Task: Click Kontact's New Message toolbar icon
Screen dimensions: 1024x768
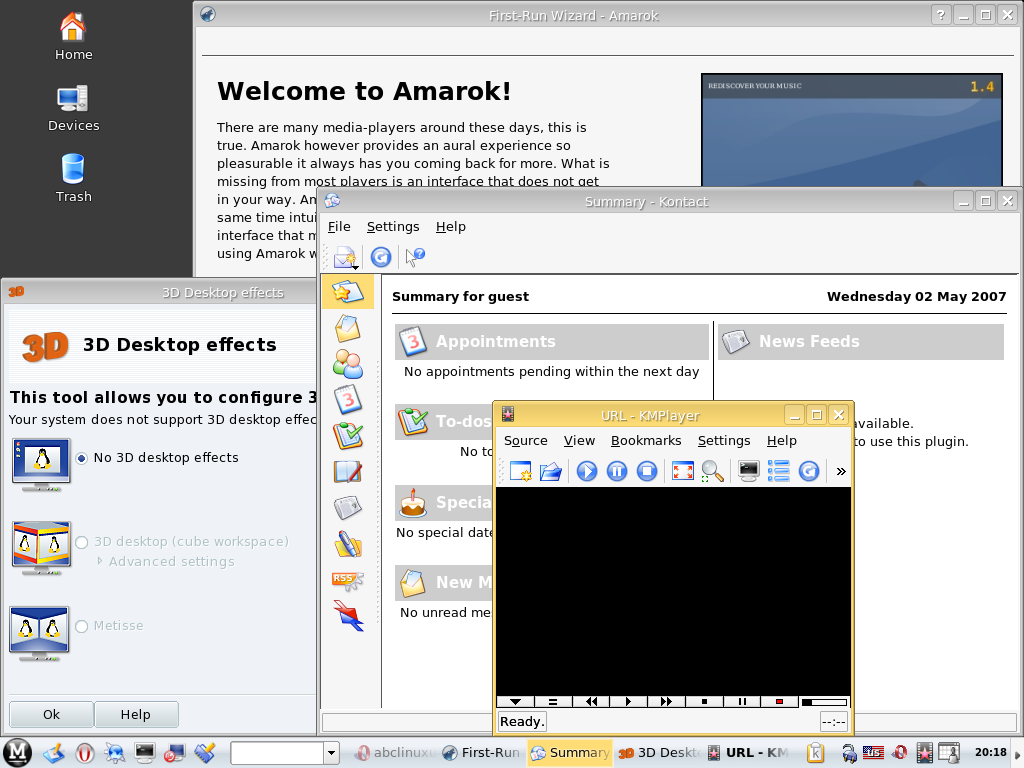Action: point(345,257)
